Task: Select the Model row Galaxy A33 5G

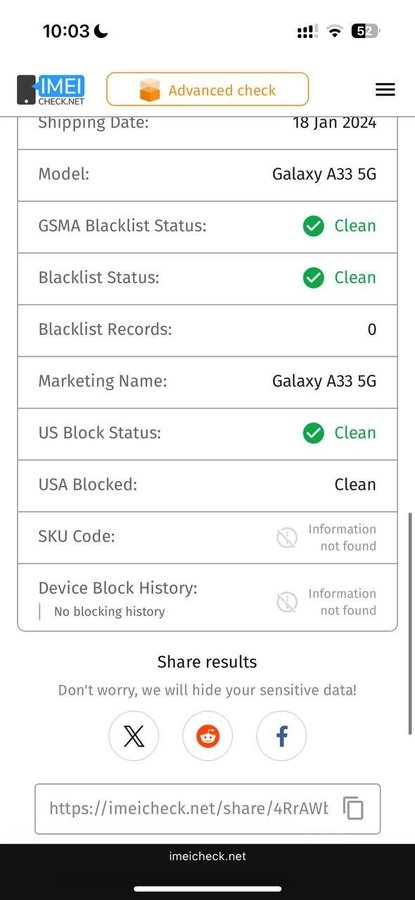Action: coord(207,175)
